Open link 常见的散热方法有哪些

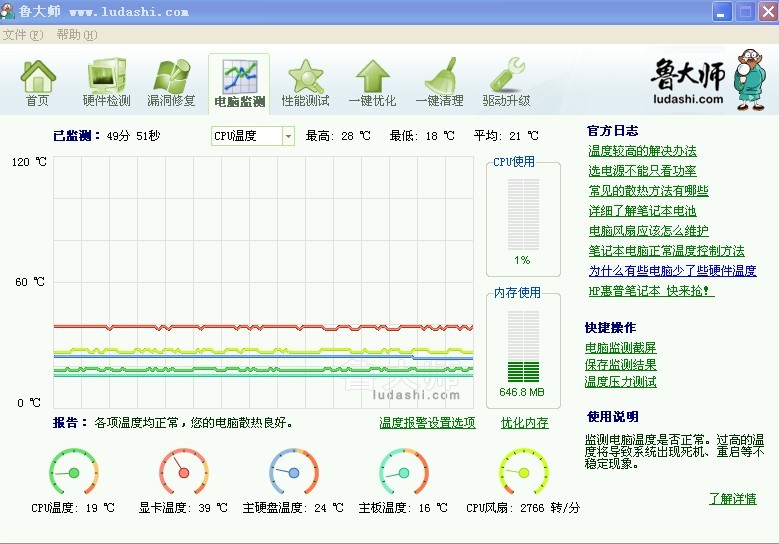pos(648,191)
